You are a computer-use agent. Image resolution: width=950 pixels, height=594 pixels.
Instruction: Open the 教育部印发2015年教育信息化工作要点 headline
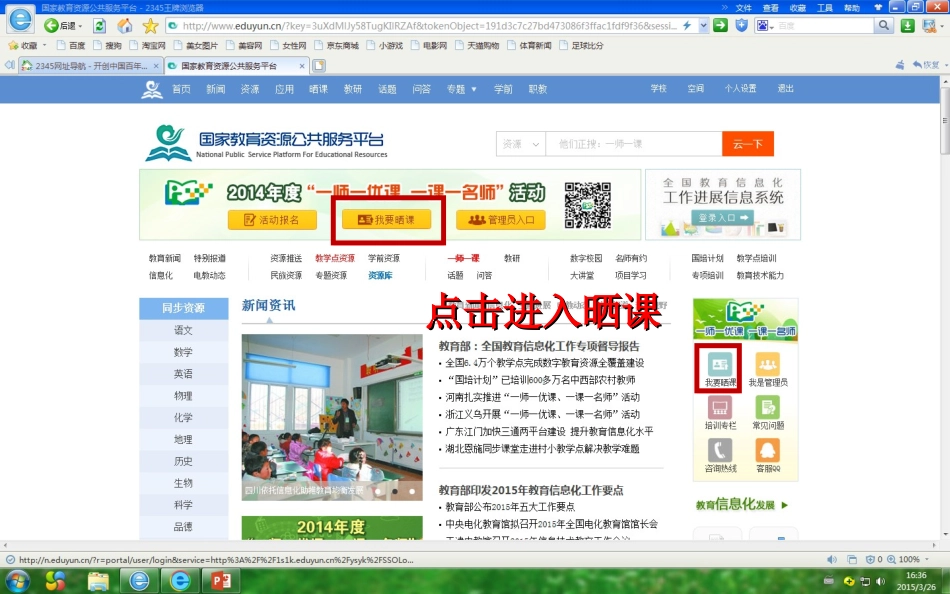(531, 490)
